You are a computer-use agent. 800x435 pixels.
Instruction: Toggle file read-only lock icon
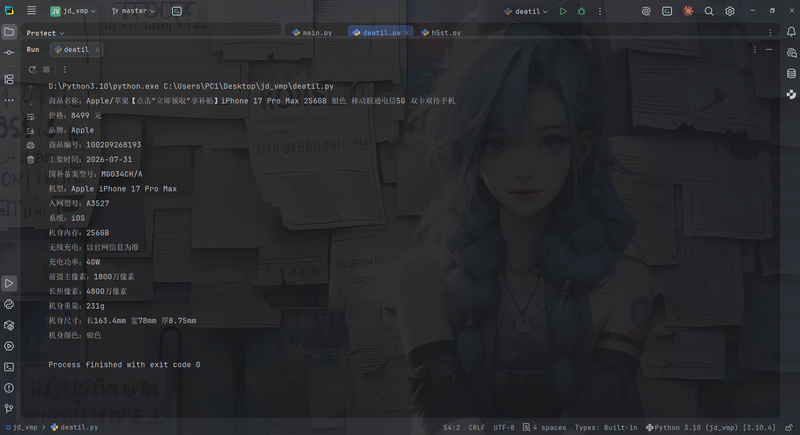click(789, 427)
